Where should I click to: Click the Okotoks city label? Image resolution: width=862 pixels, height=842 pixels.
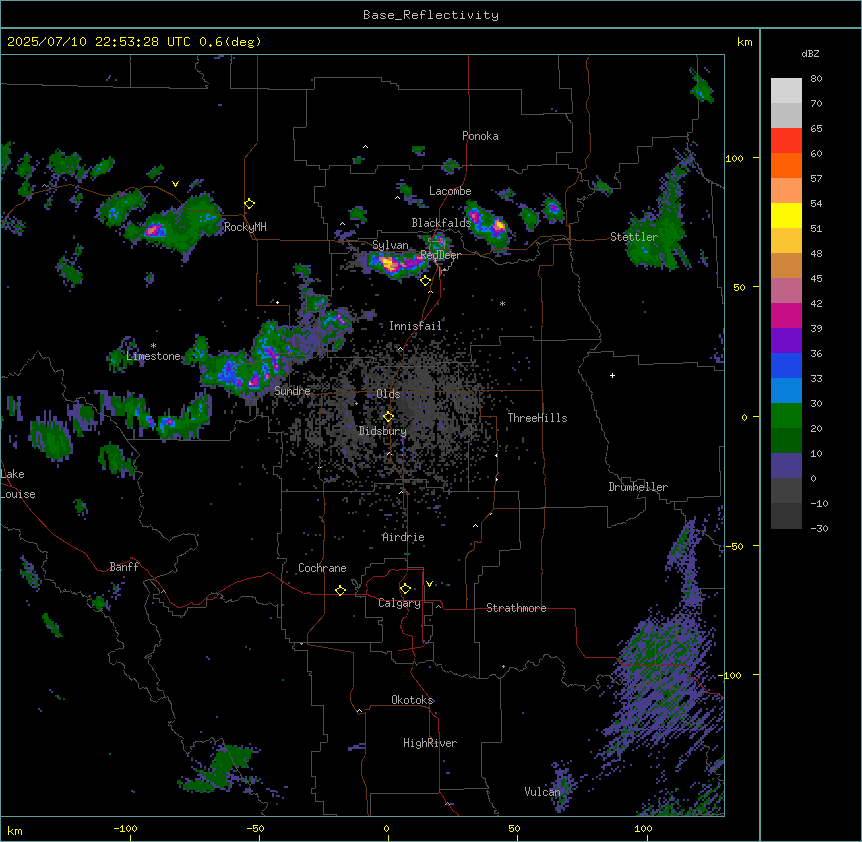coord(412,700)
